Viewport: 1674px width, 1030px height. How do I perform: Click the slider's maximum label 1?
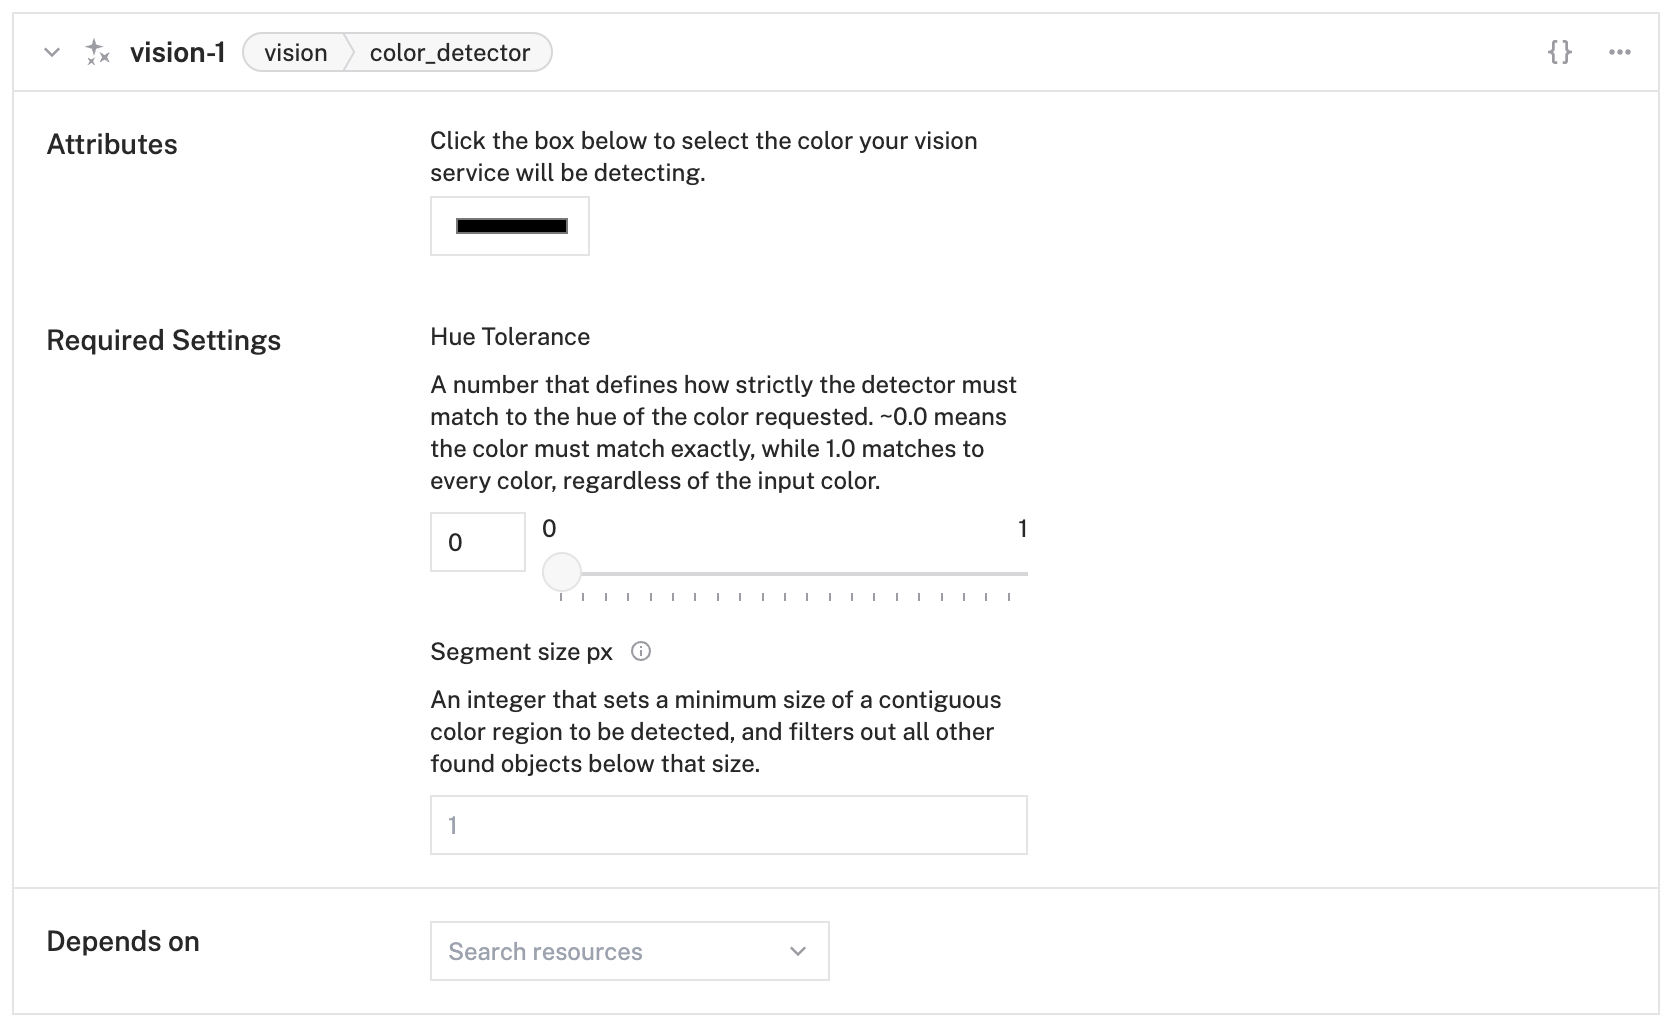point(1022,529)
